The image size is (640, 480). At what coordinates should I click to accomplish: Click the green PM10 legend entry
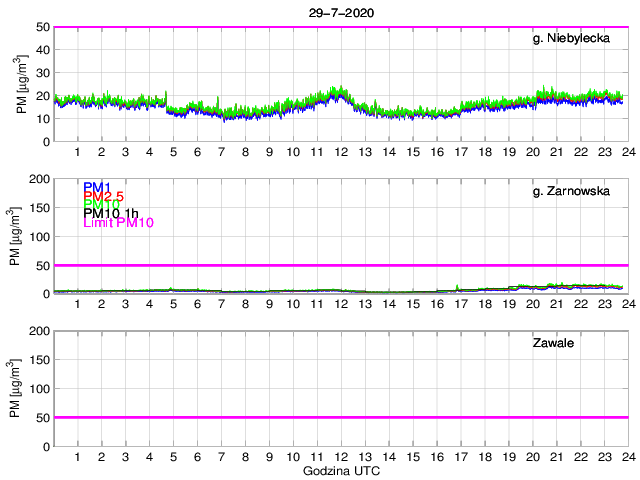coord(101,205)
